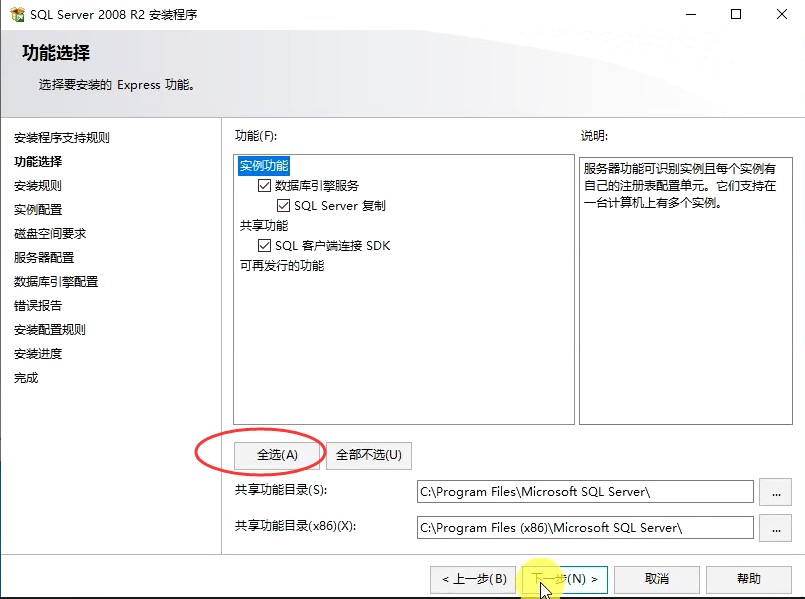Cancel setup with 取消 button
Image resolution: width=805 pixels, height=599 pixels.
tap(657, 579)
